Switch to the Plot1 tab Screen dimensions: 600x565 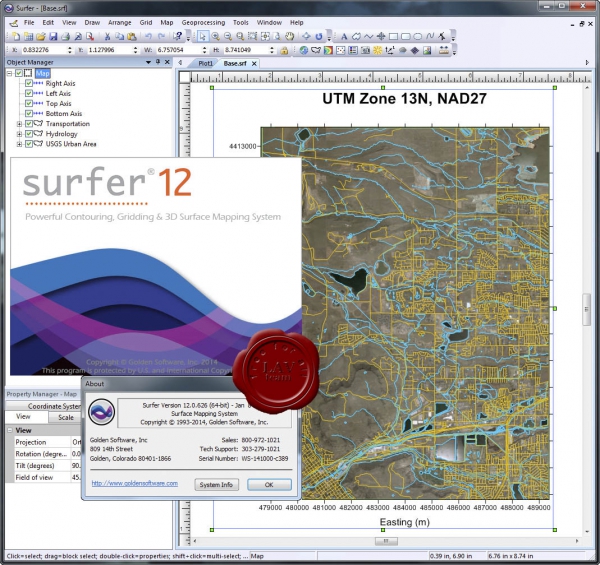pos(205,64)
